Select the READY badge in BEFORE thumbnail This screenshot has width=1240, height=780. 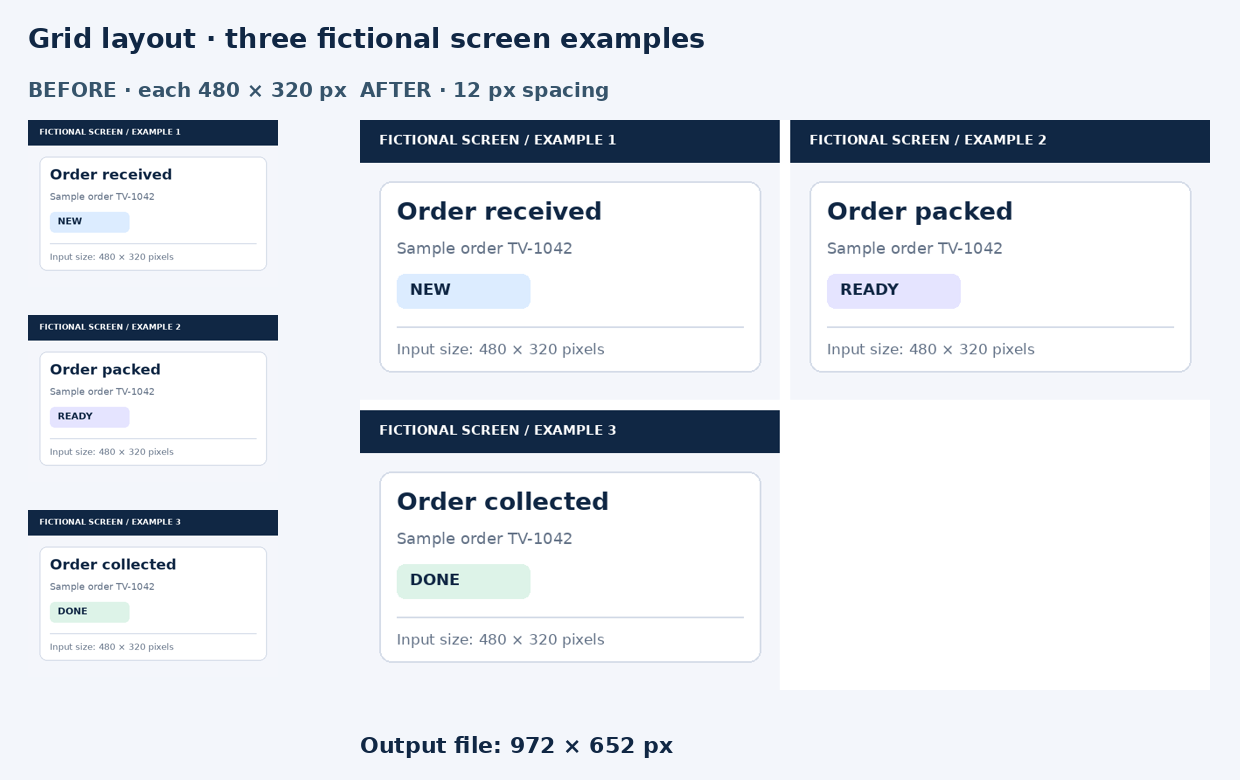[x=89, y=417]
